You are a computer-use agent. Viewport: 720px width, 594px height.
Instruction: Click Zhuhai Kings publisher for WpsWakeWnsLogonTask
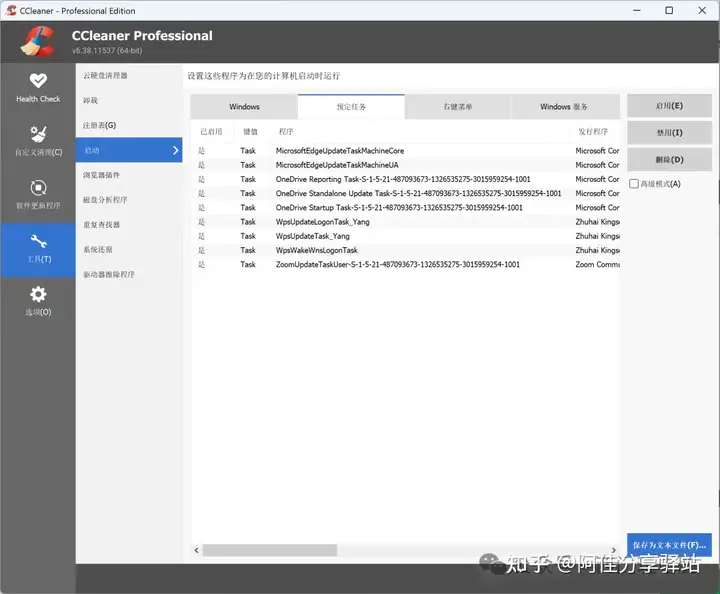click(597, 250)
